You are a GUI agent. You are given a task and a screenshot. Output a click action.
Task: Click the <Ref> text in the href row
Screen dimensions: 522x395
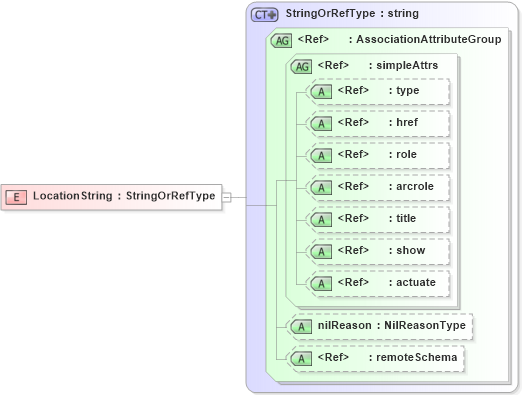tap(353, 122)
